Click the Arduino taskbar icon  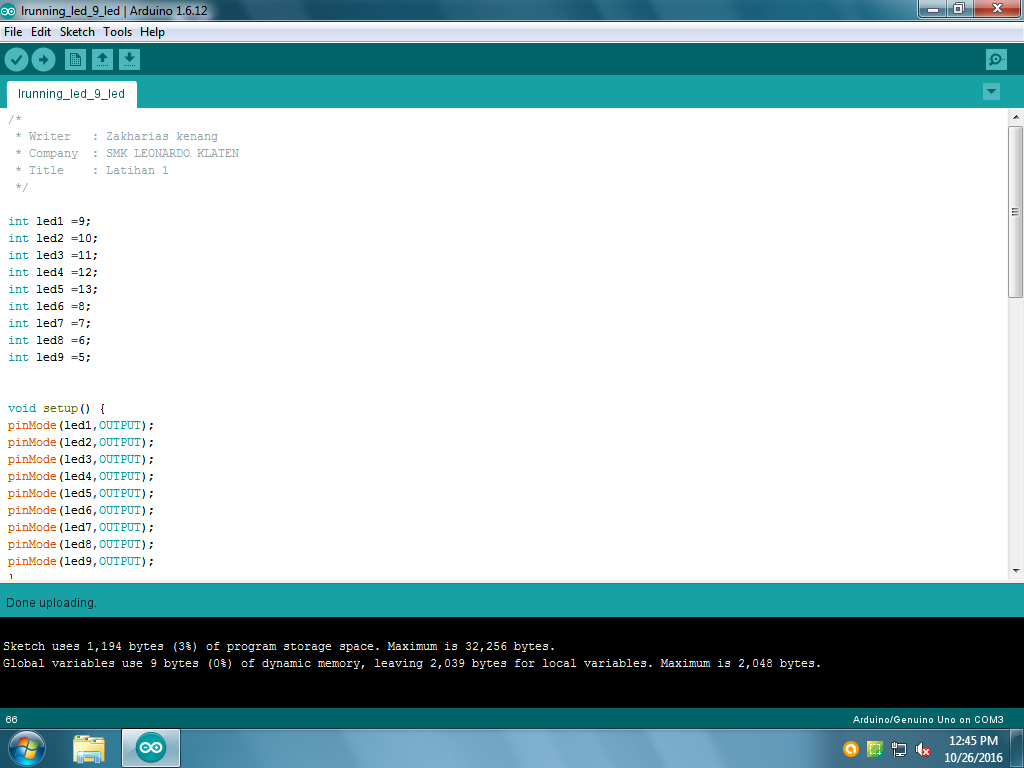[151, 748]
